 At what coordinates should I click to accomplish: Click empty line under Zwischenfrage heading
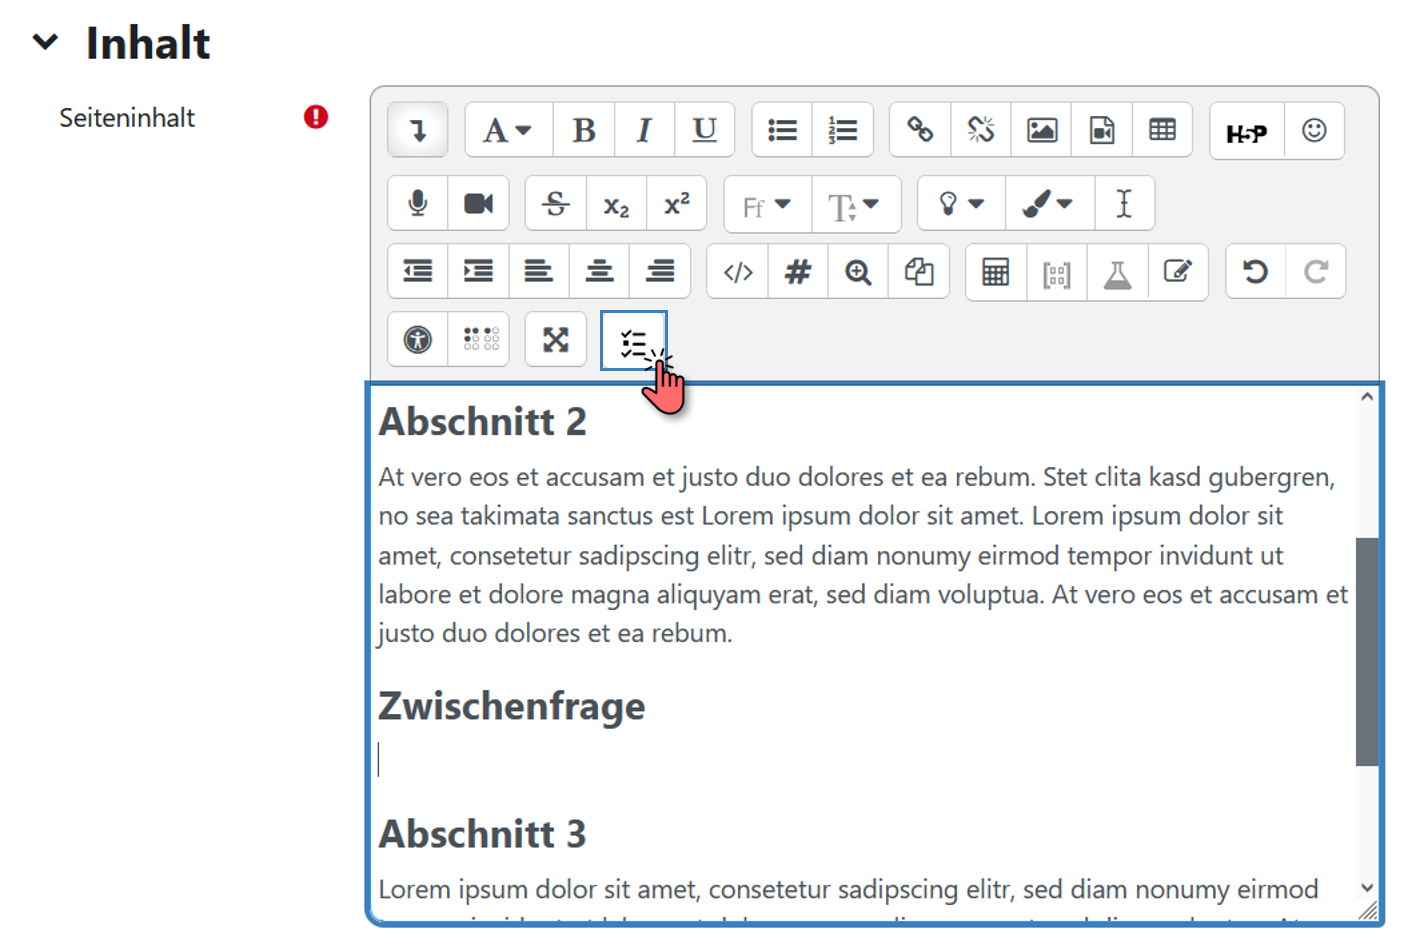point(700,760)
